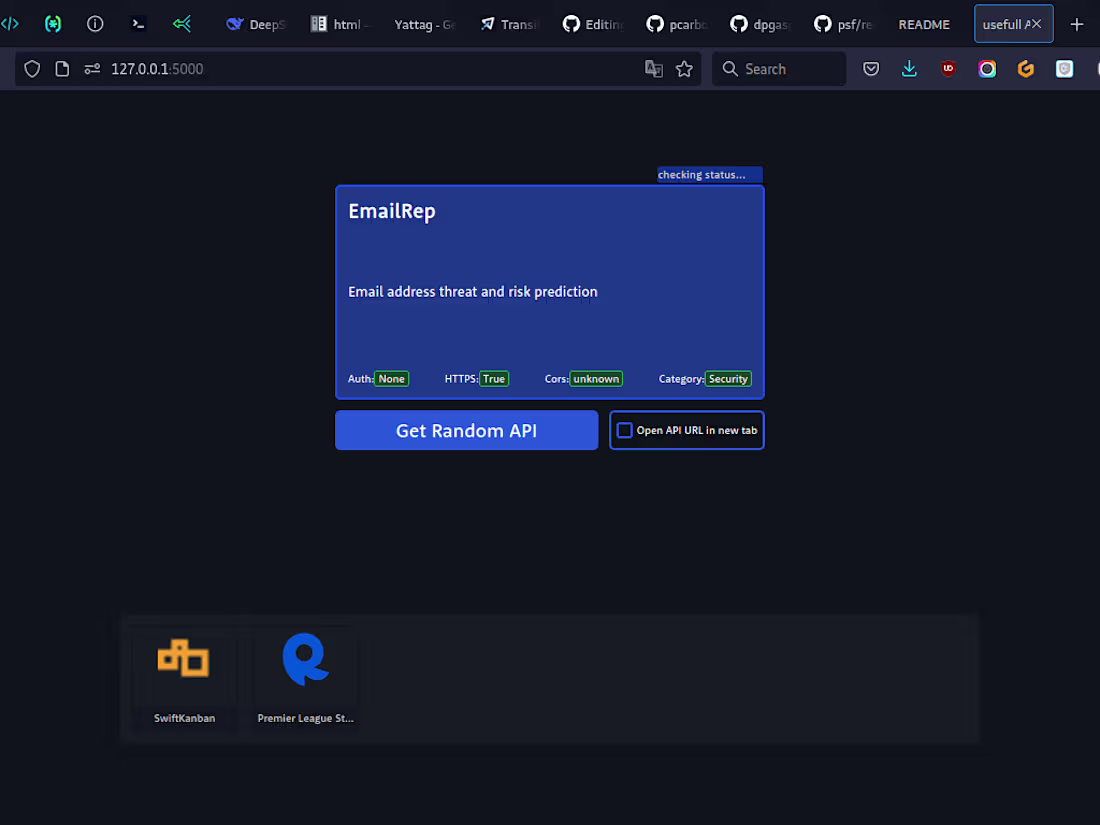Select the tracking protection shield icon
The height and width of the screenshot is (825, 1100).
tap(31, 69)
